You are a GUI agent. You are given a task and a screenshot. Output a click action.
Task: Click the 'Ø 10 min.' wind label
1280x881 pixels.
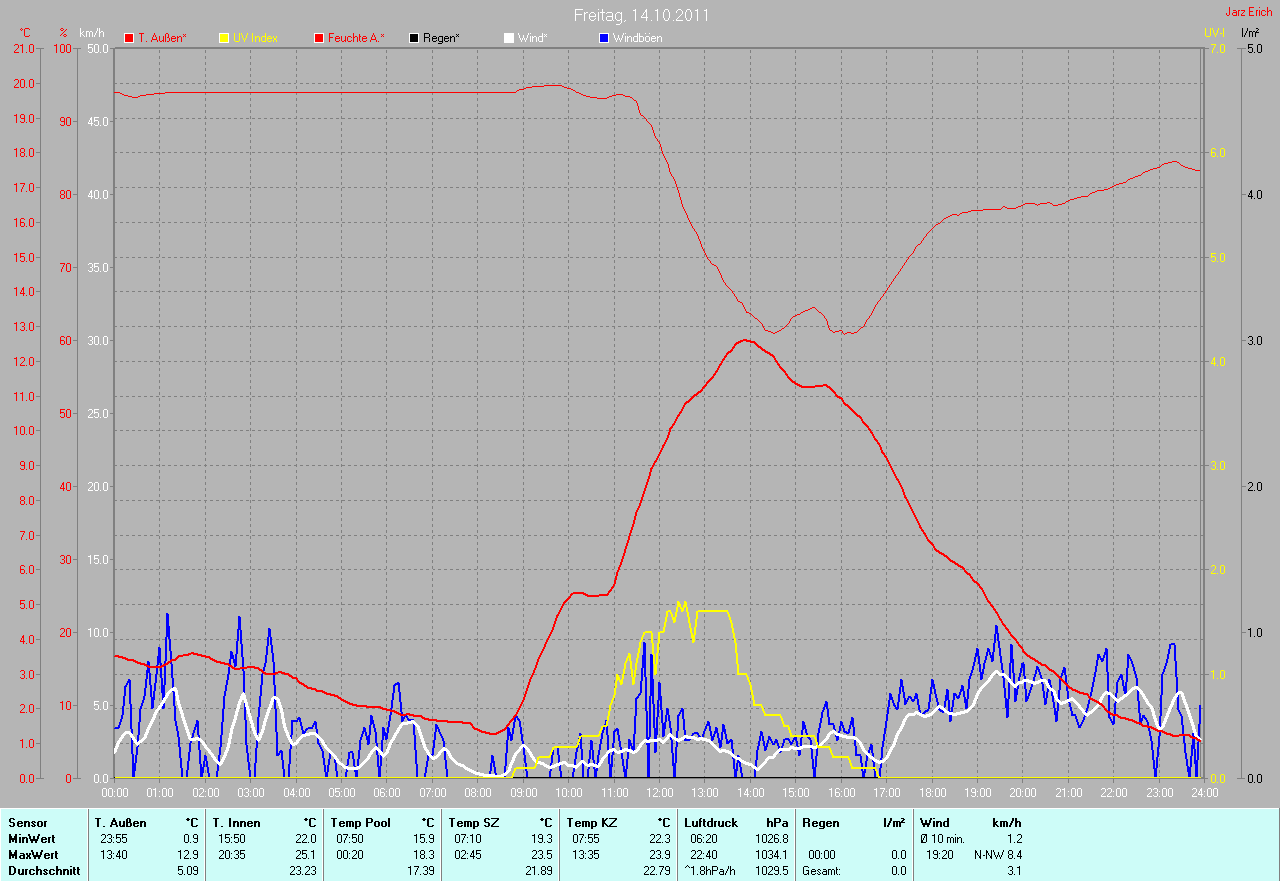[942, 838]
